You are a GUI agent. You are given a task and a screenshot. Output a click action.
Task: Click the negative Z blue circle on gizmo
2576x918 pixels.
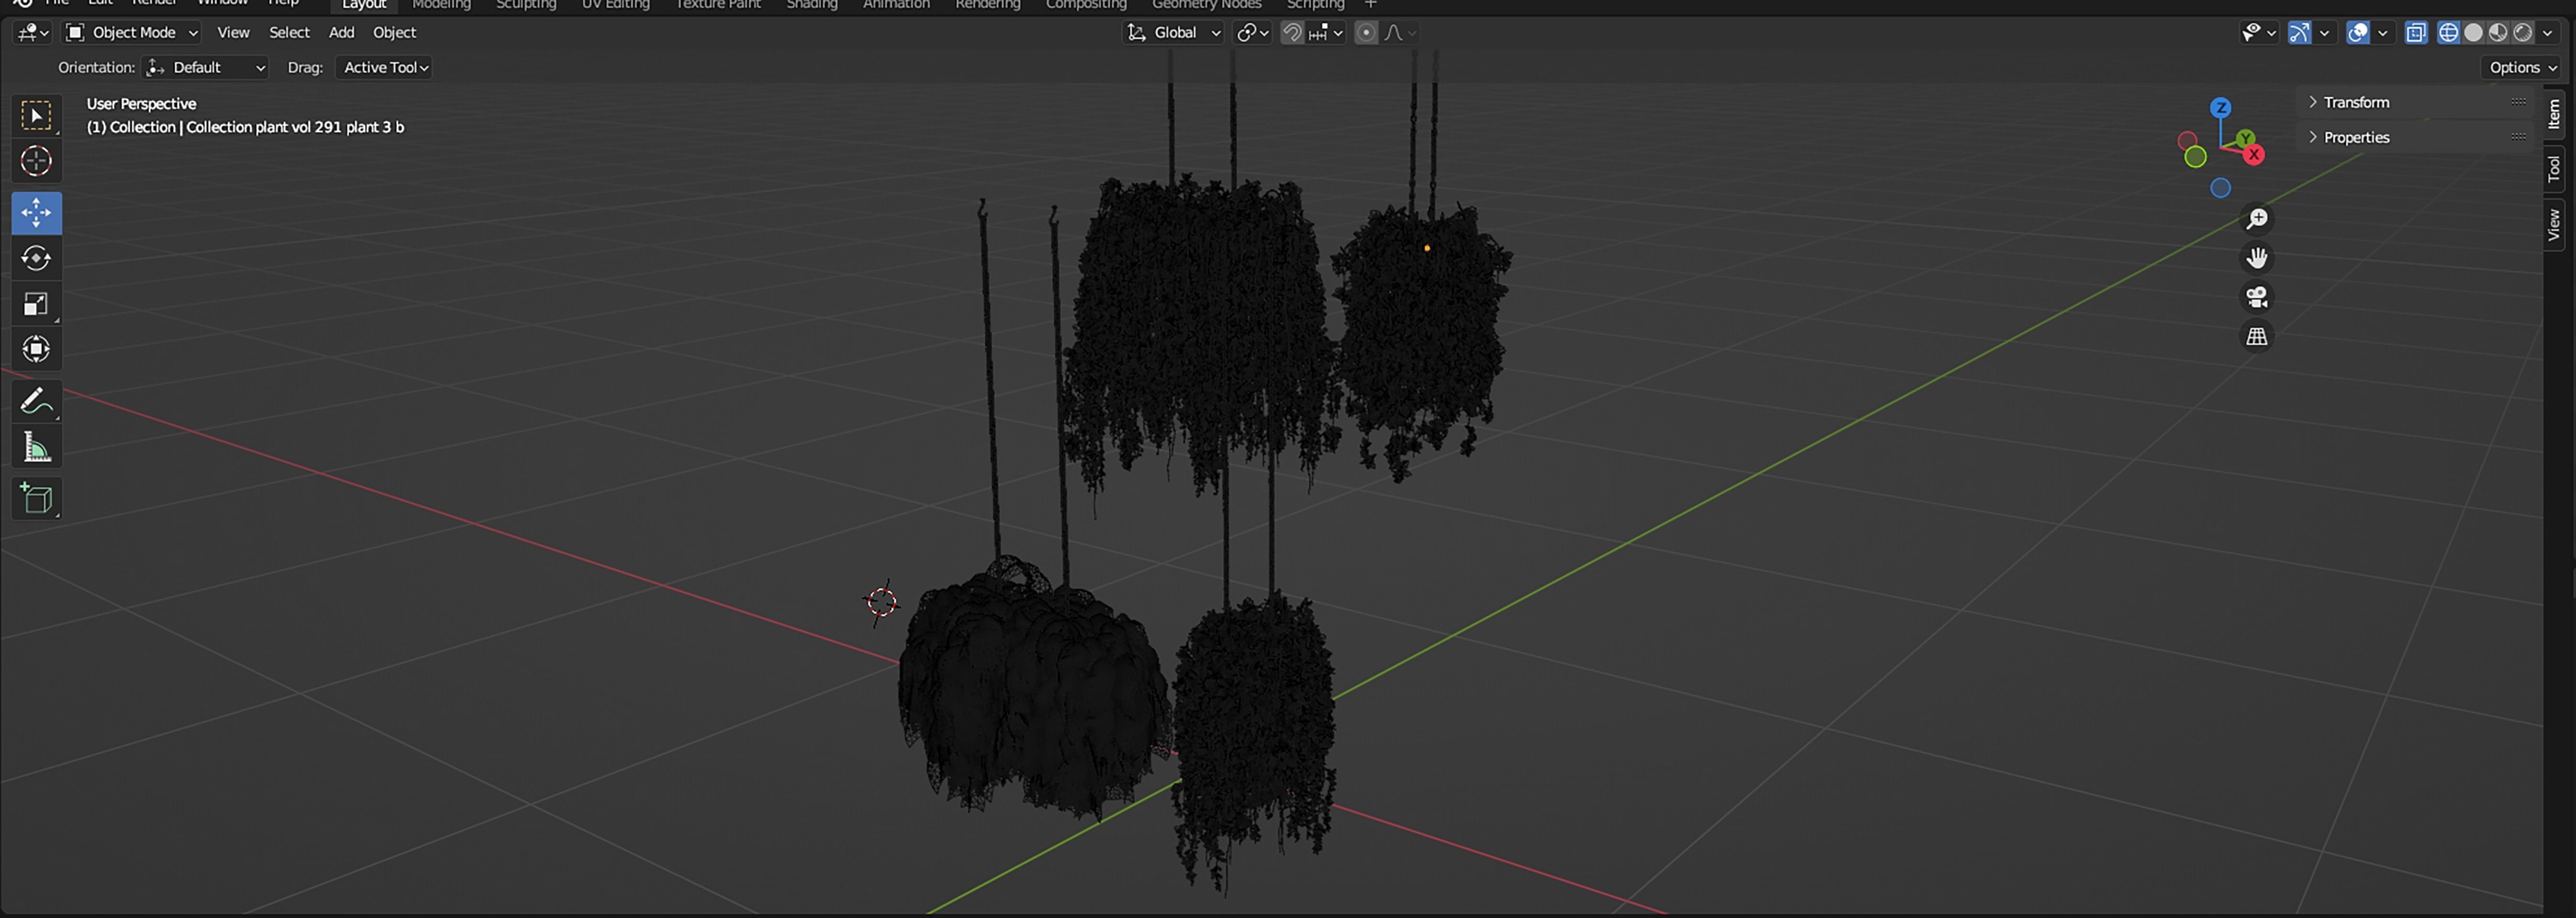pos(2220,188)
